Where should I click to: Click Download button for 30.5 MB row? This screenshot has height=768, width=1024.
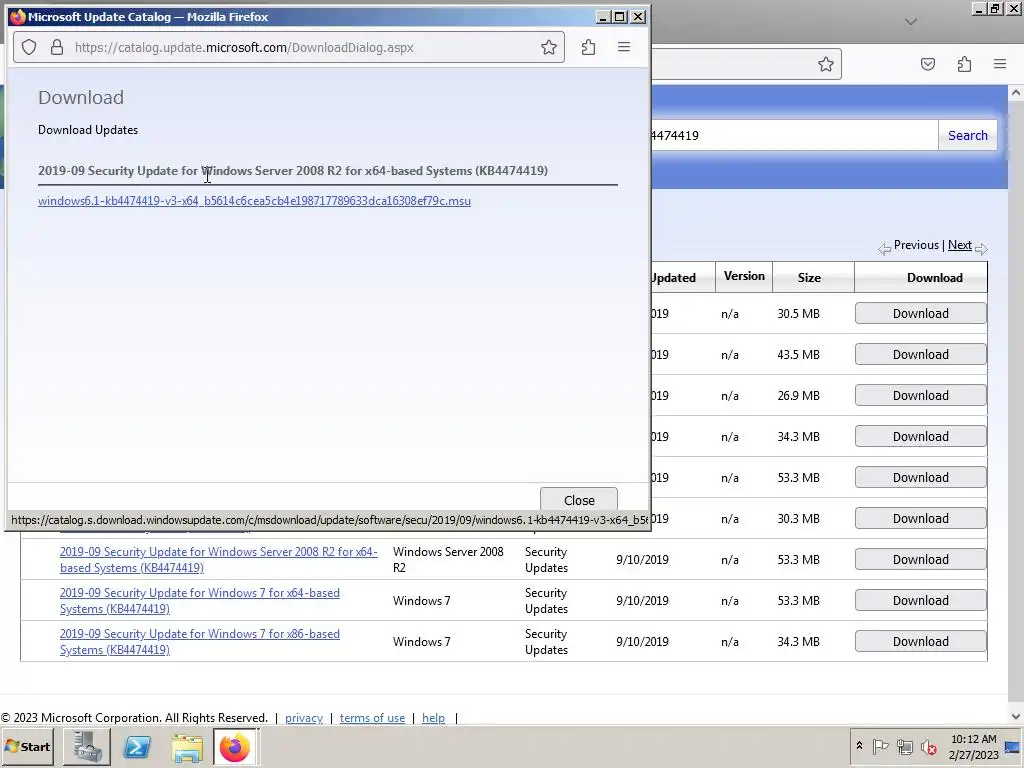point(920,313)
